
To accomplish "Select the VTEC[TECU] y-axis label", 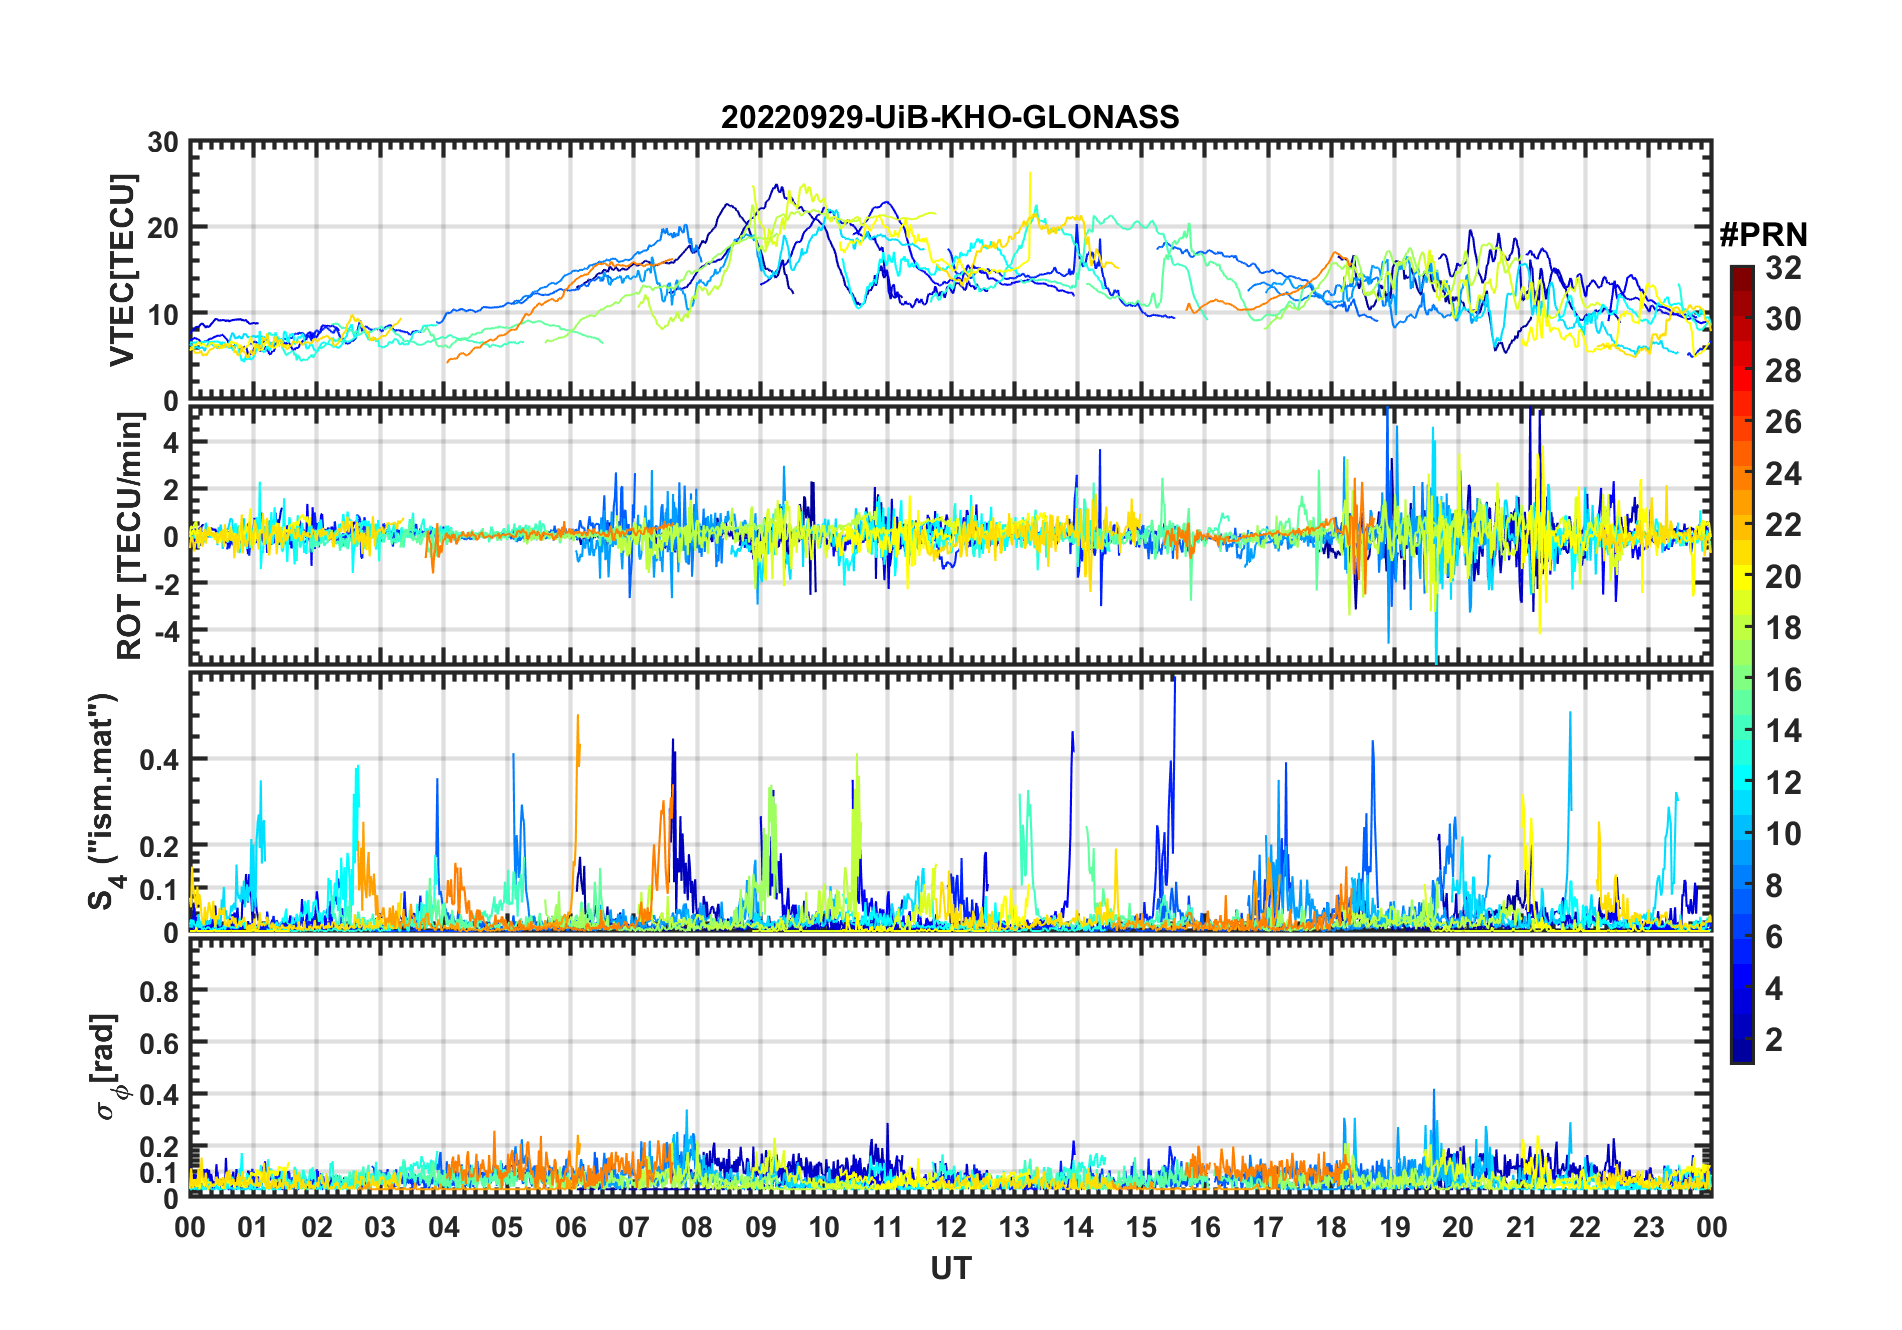I will [122, 271].
